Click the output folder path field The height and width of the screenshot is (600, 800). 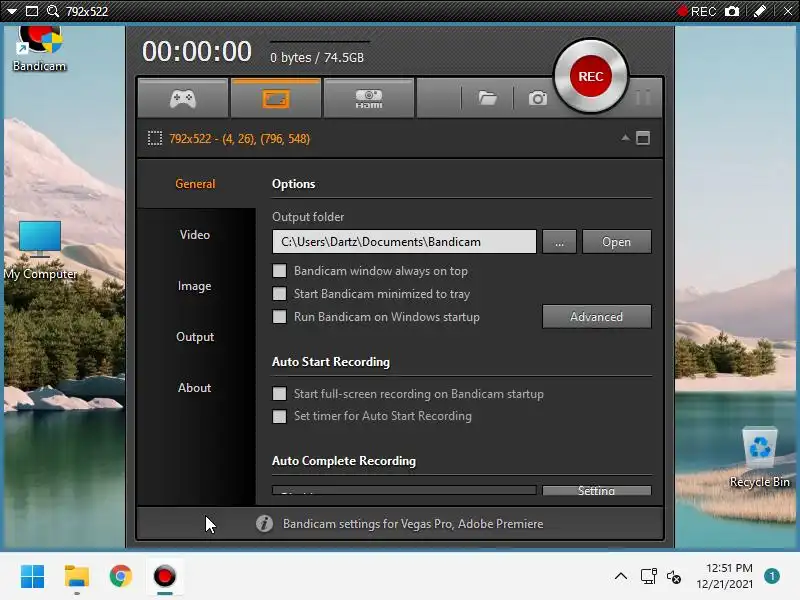[404, 242]
